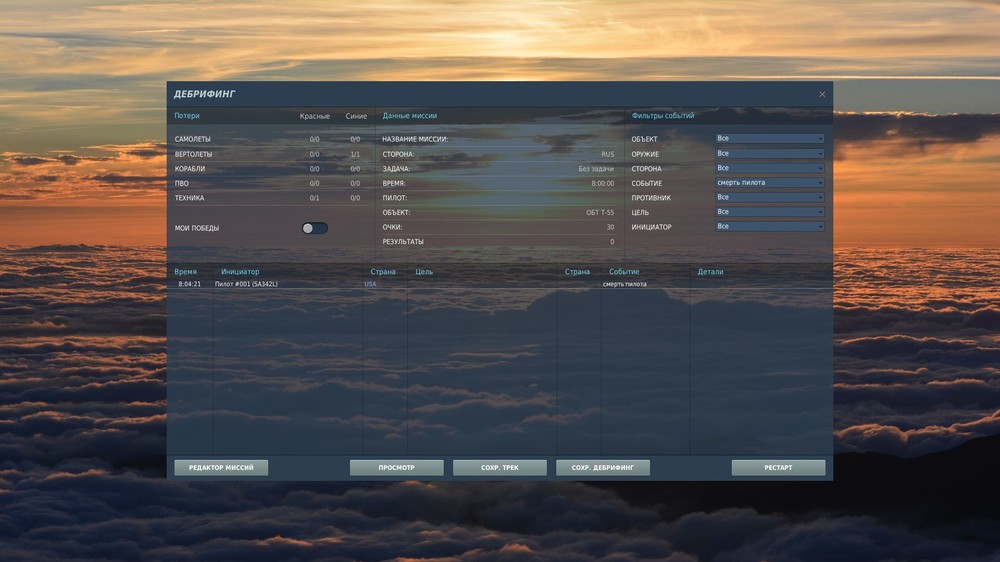Viewport: 1000px width, 562px height.
Task: Restart mission with РЕСТАРТ button
Action: [x=778, y=468]
